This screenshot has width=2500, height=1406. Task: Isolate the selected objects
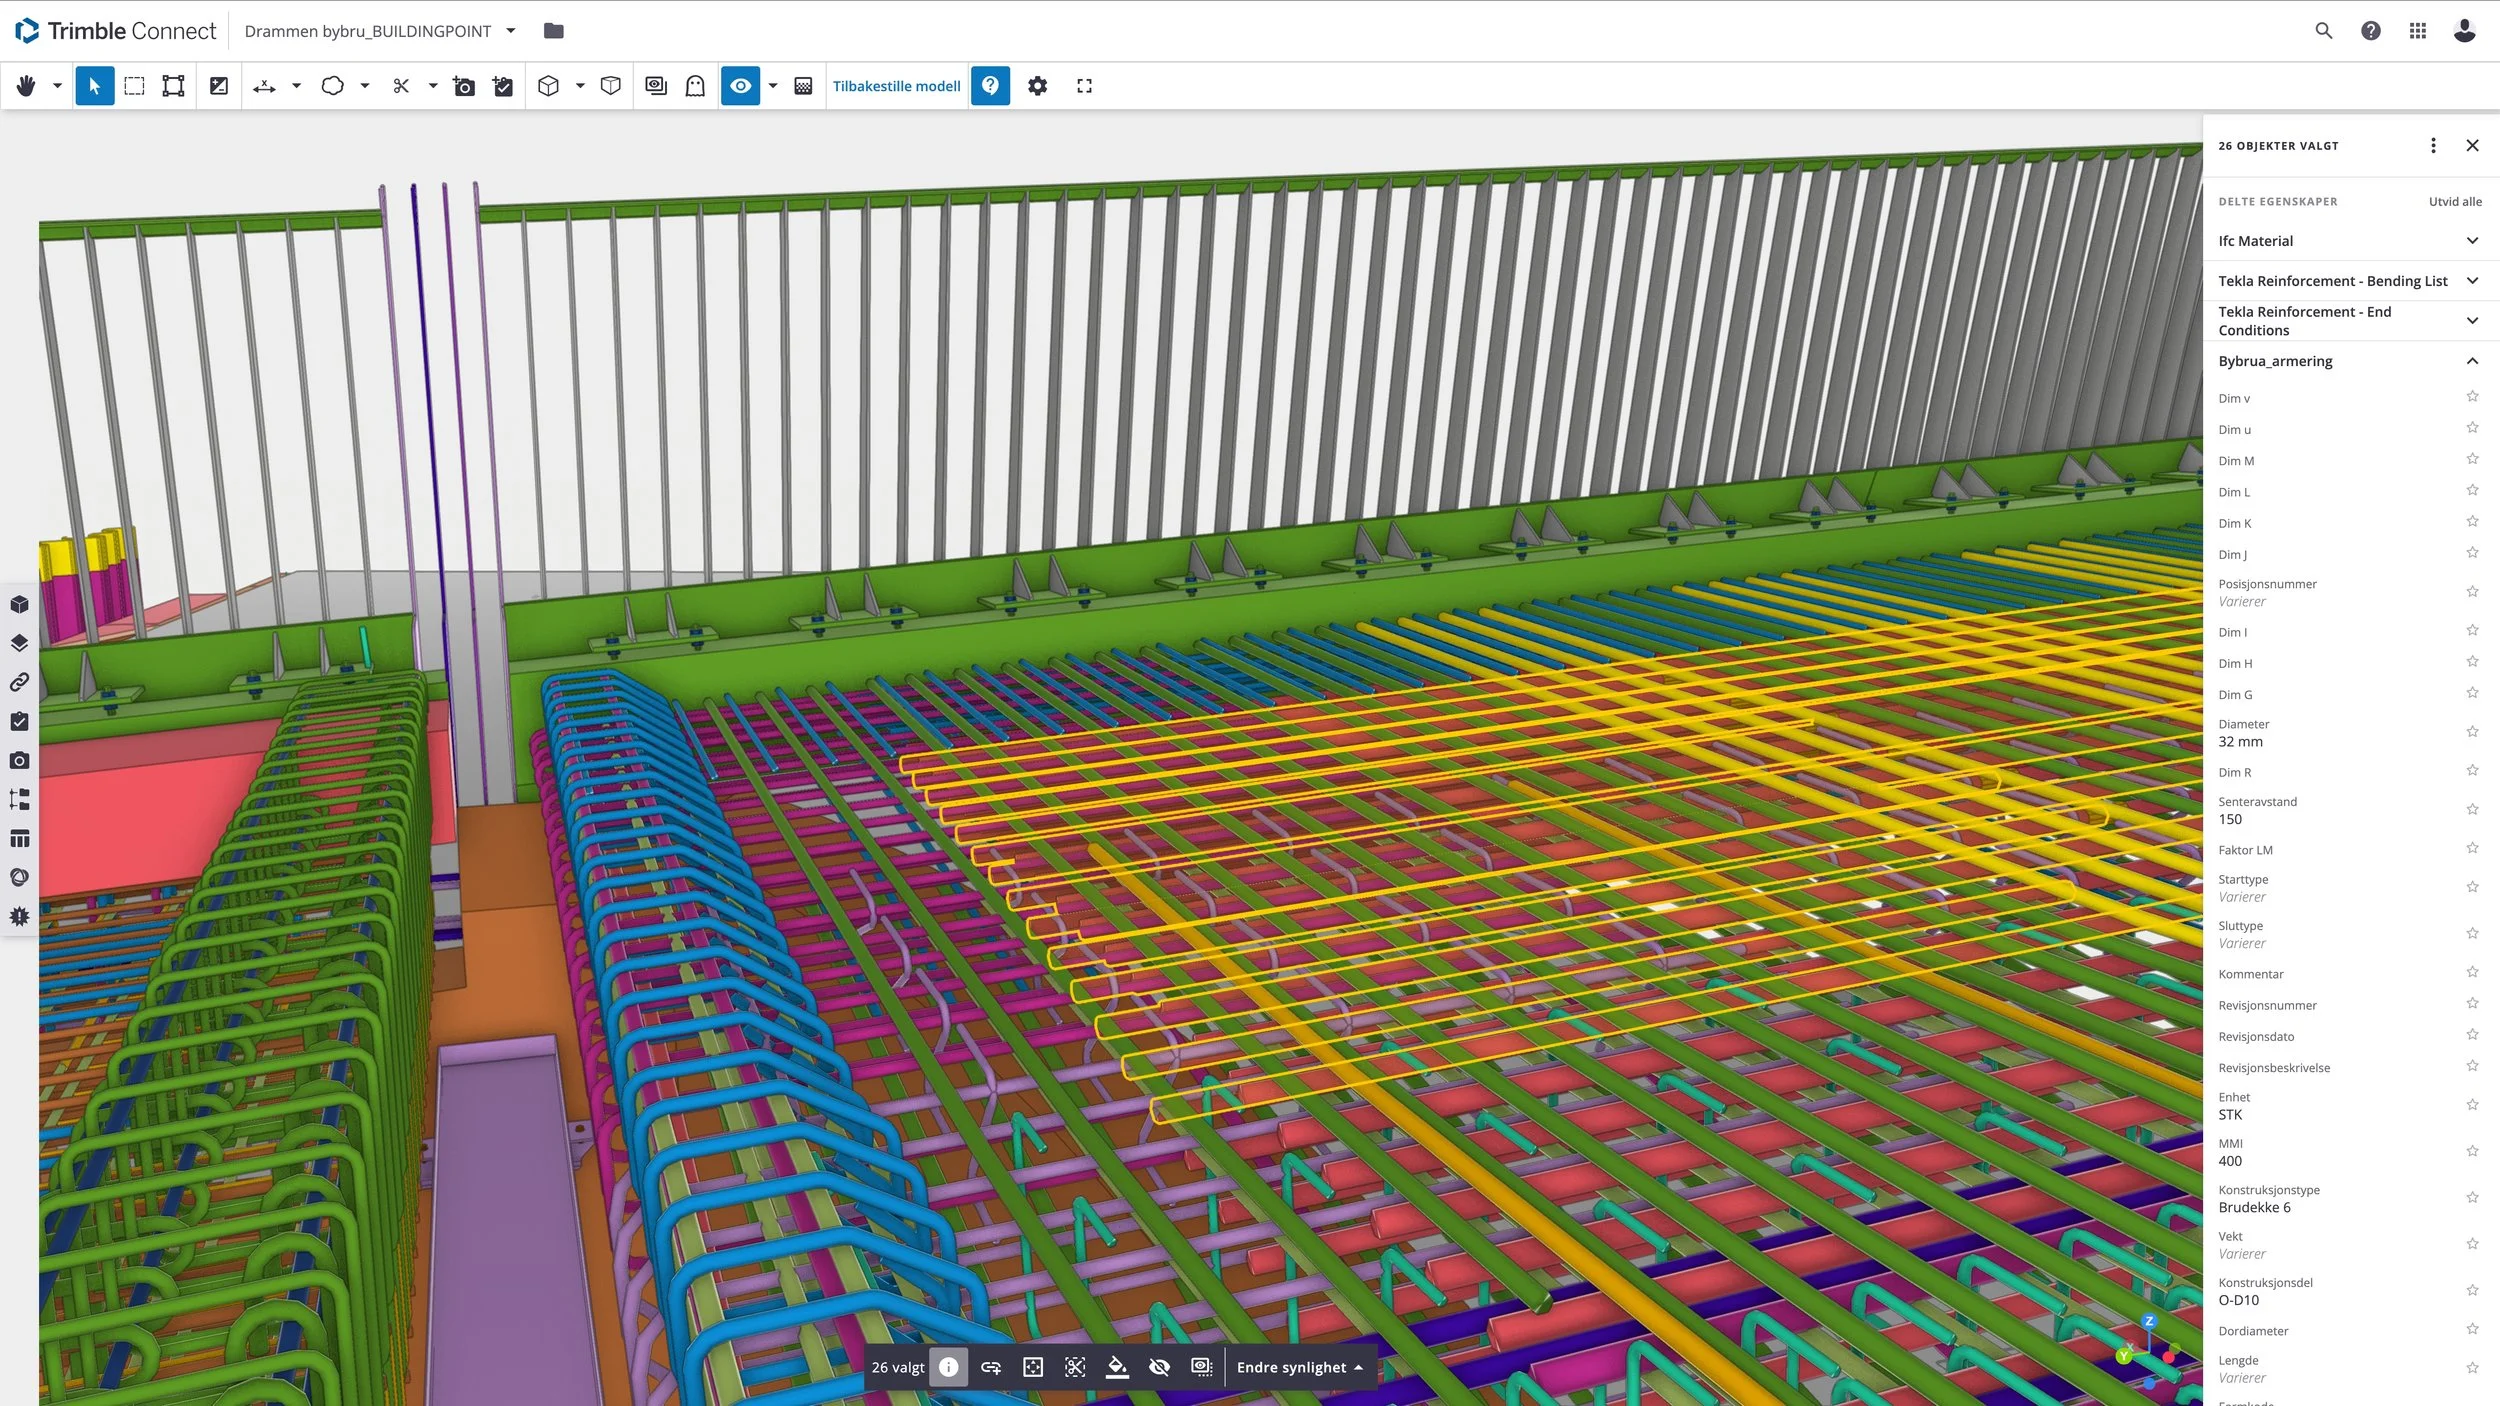click(x=1202, y=1367)
